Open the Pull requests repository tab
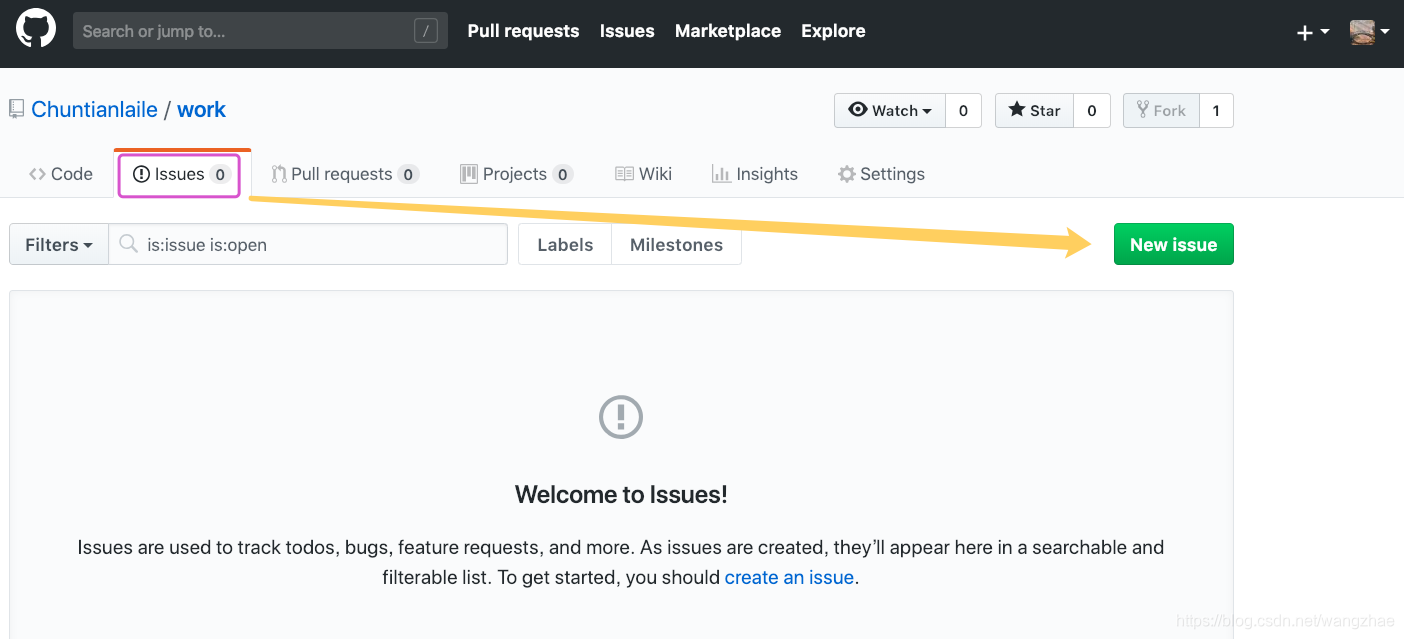The image size is (1404, 639). coord(345,174)
